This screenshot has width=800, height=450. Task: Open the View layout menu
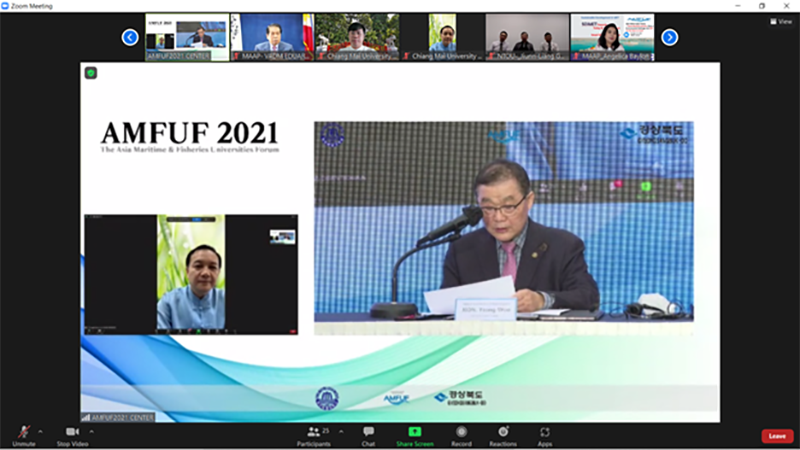point(781,21)
